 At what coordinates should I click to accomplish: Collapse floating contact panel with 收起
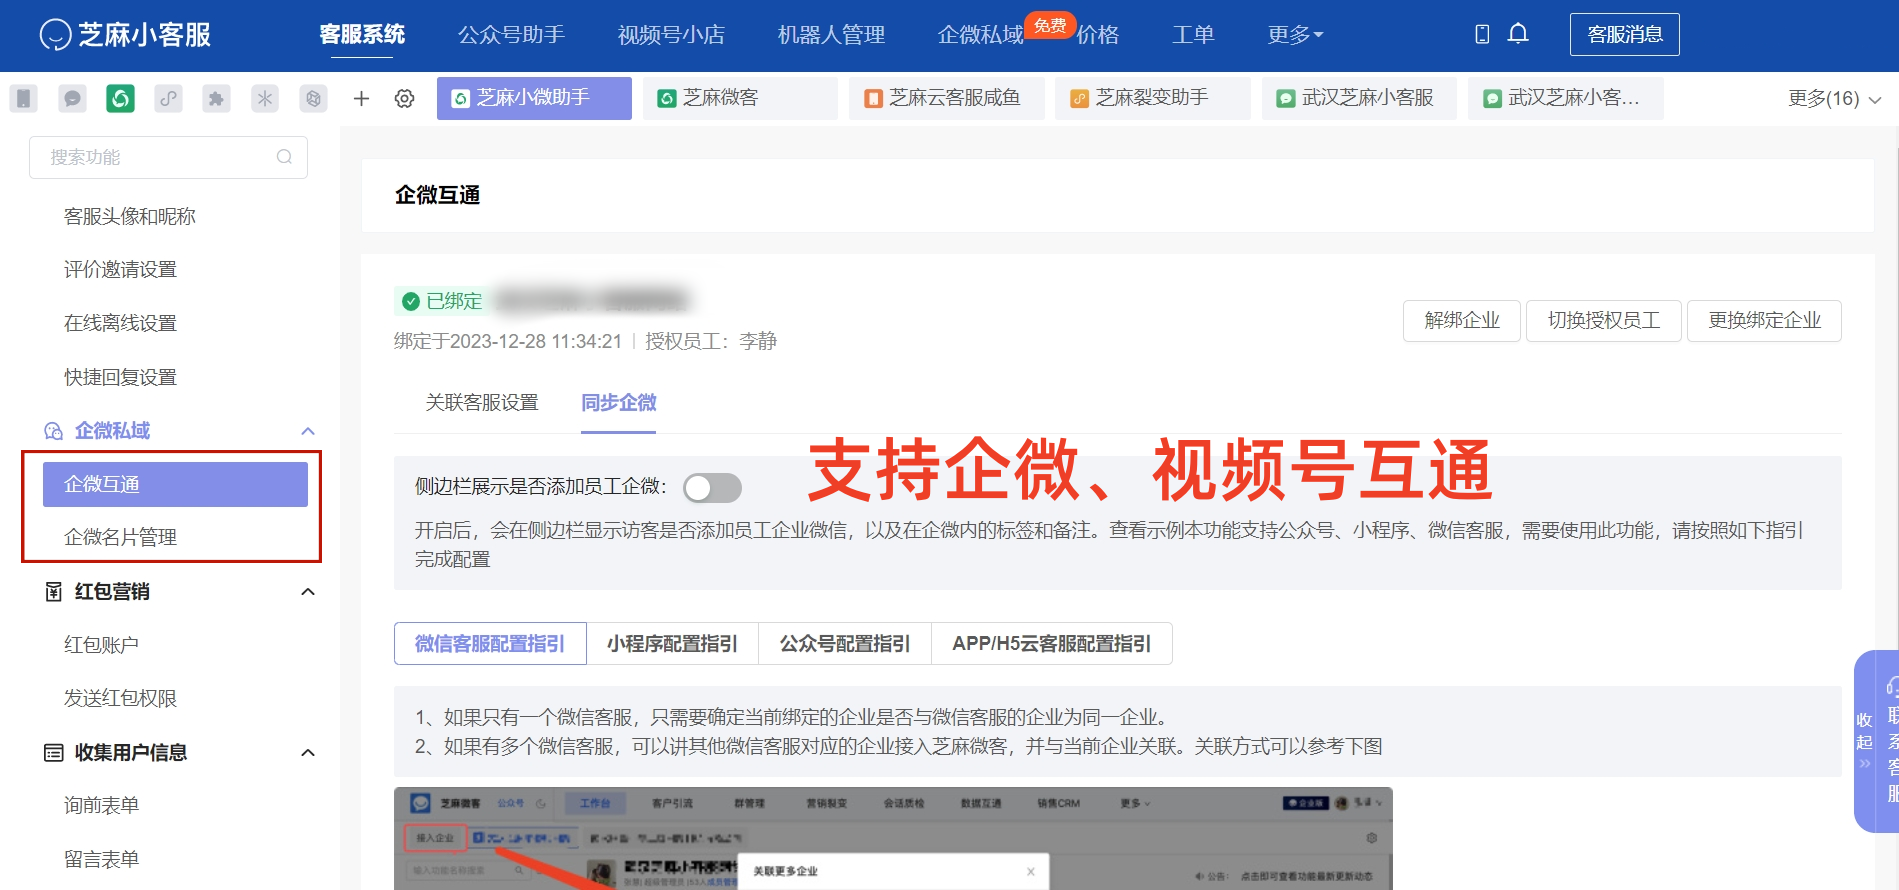(x=1865, y=741)
